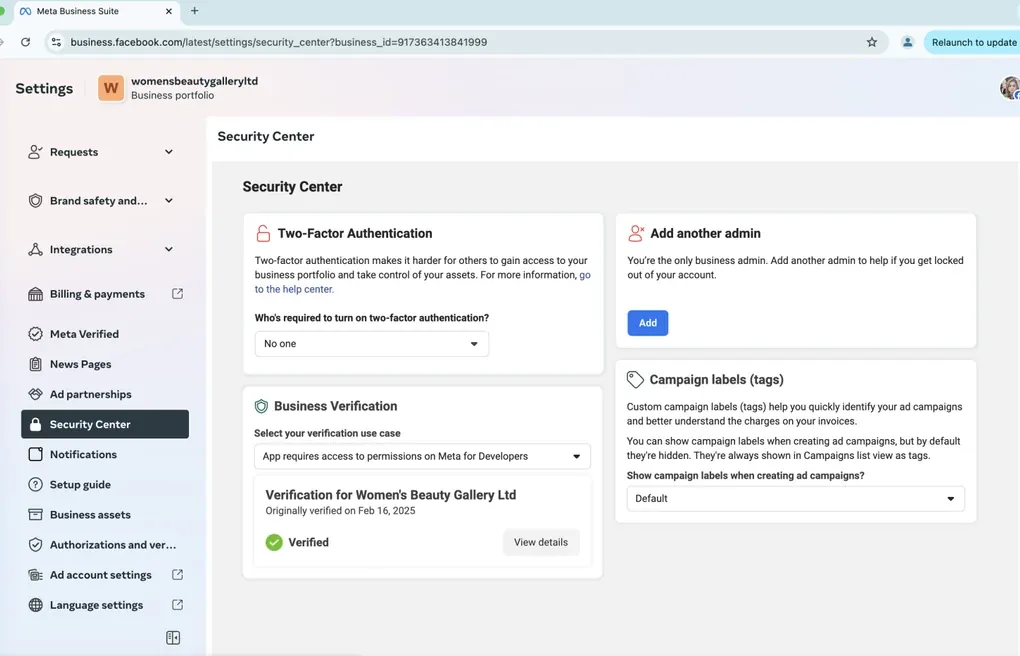Open the Chrome profile icon
The width and height of the screenshot is (1020, 656).
pyautogui.click(x=907, y=42)
